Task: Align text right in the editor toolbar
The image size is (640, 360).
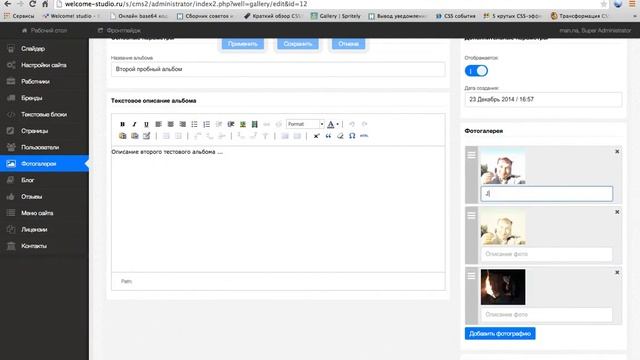Action: pos(182,124)
